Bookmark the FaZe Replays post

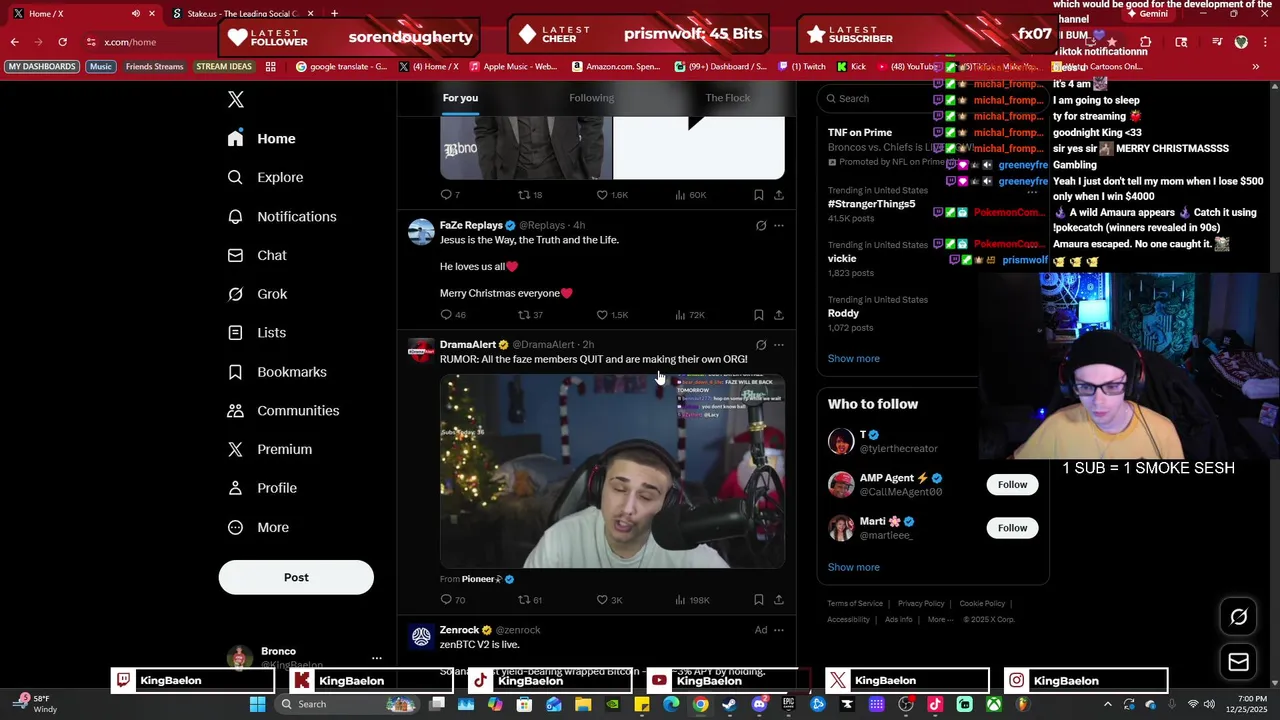point(759,315)
